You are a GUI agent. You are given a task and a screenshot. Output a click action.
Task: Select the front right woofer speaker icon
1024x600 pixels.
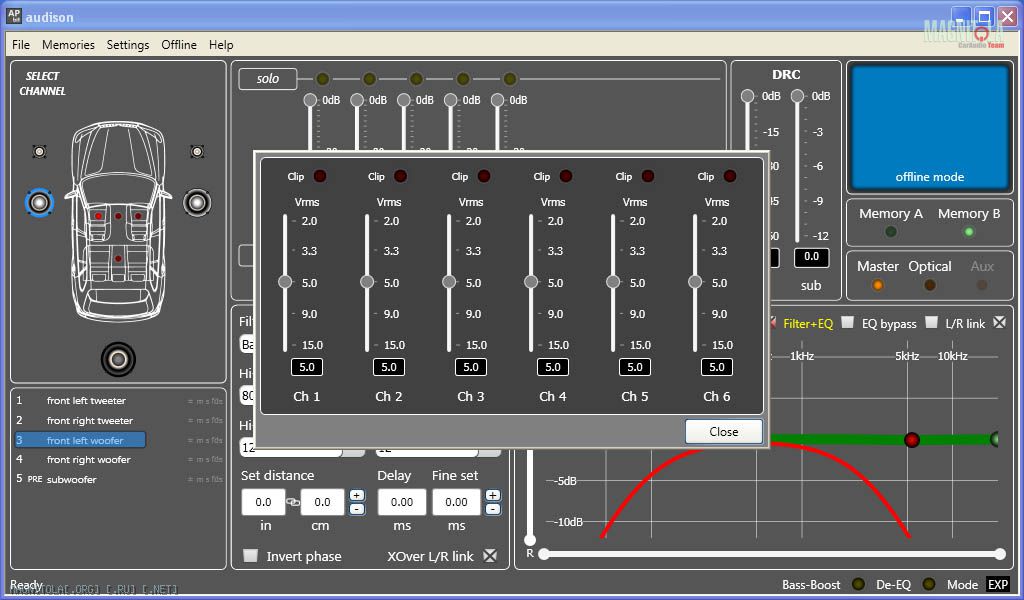[197, 202]
